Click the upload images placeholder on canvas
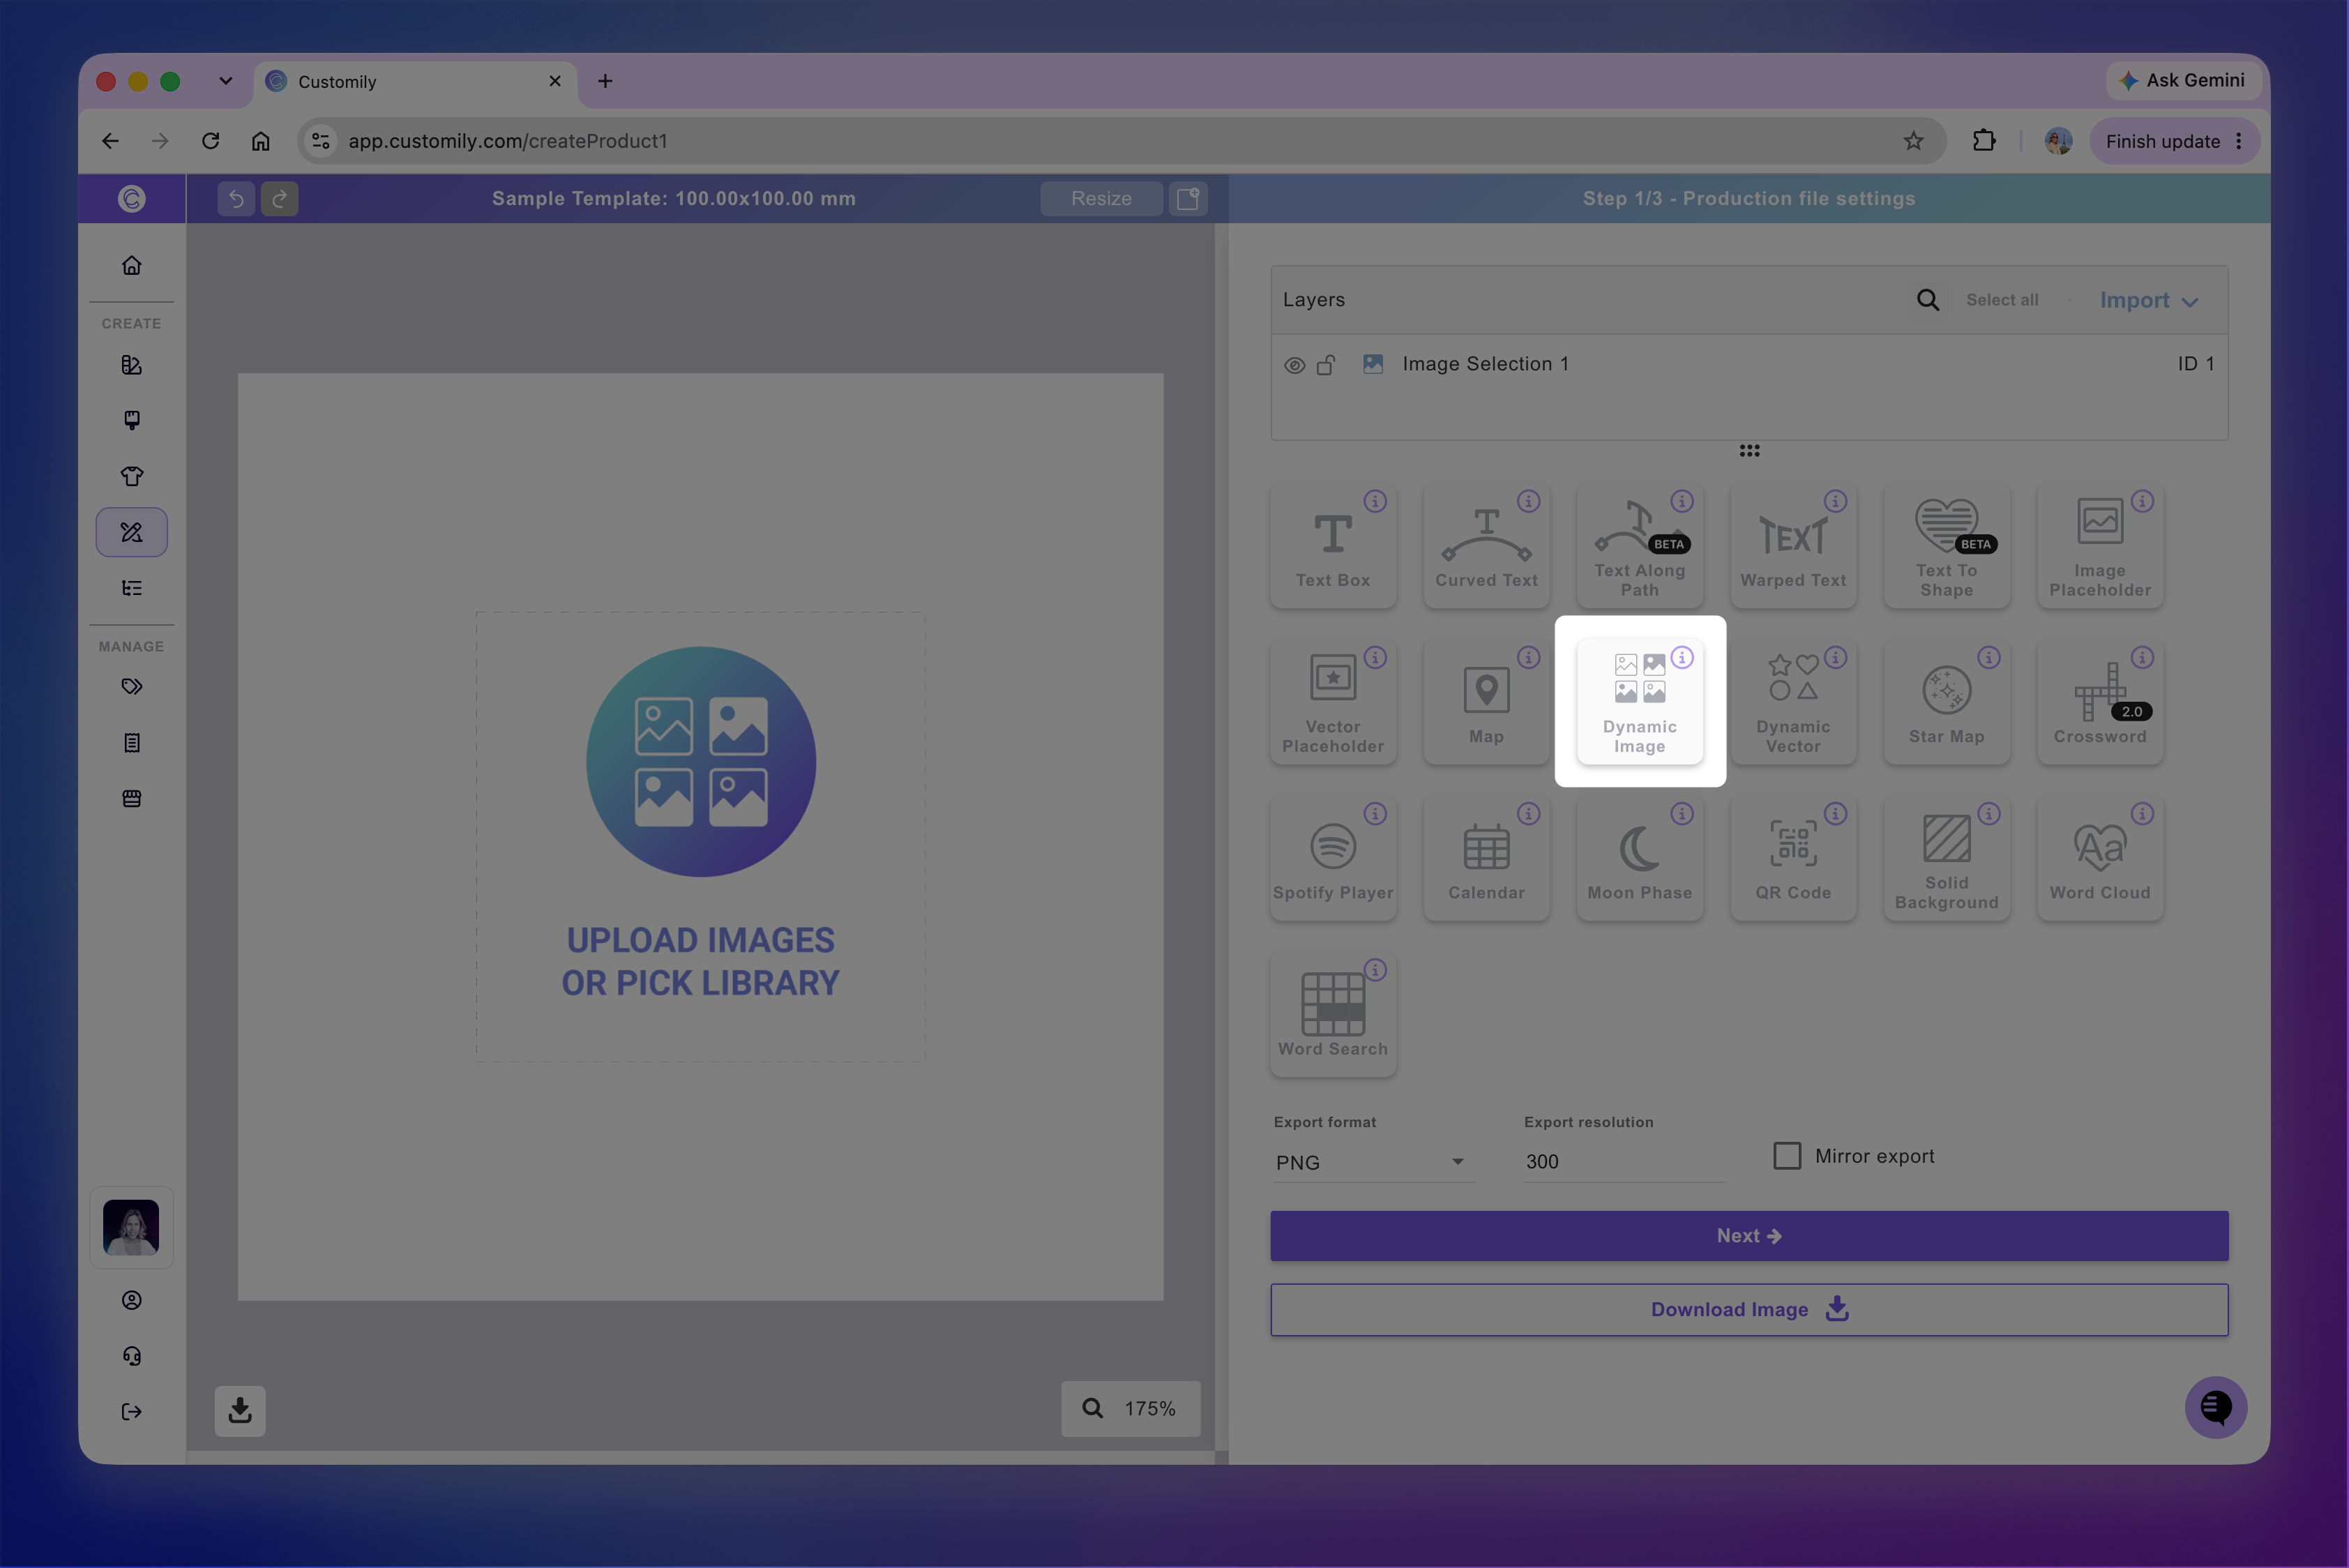The image size is (2349, 1568). [700, 836]
